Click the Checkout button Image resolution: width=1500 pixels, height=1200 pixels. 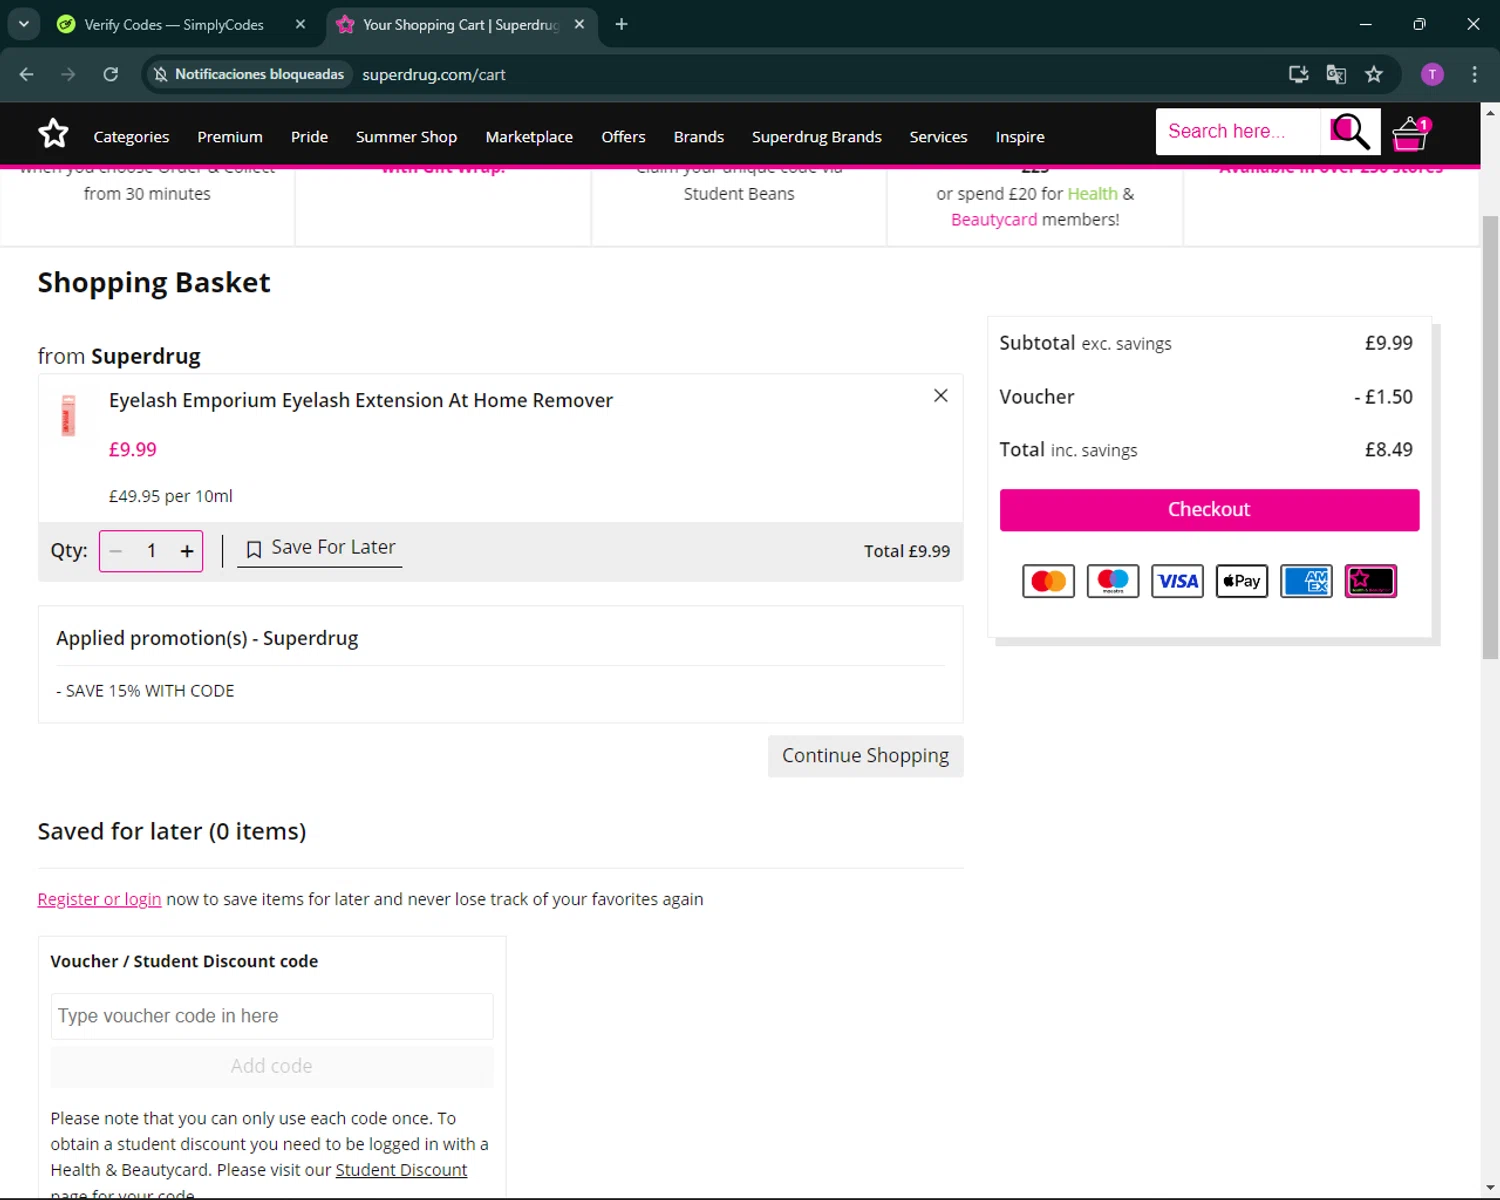click(x=1209, y=510)
